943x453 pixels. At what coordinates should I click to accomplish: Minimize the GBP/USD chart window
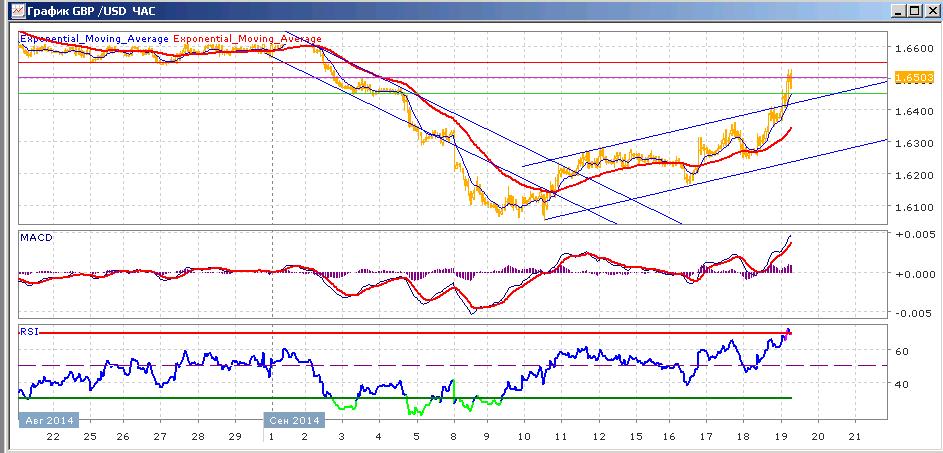(898, 11)
